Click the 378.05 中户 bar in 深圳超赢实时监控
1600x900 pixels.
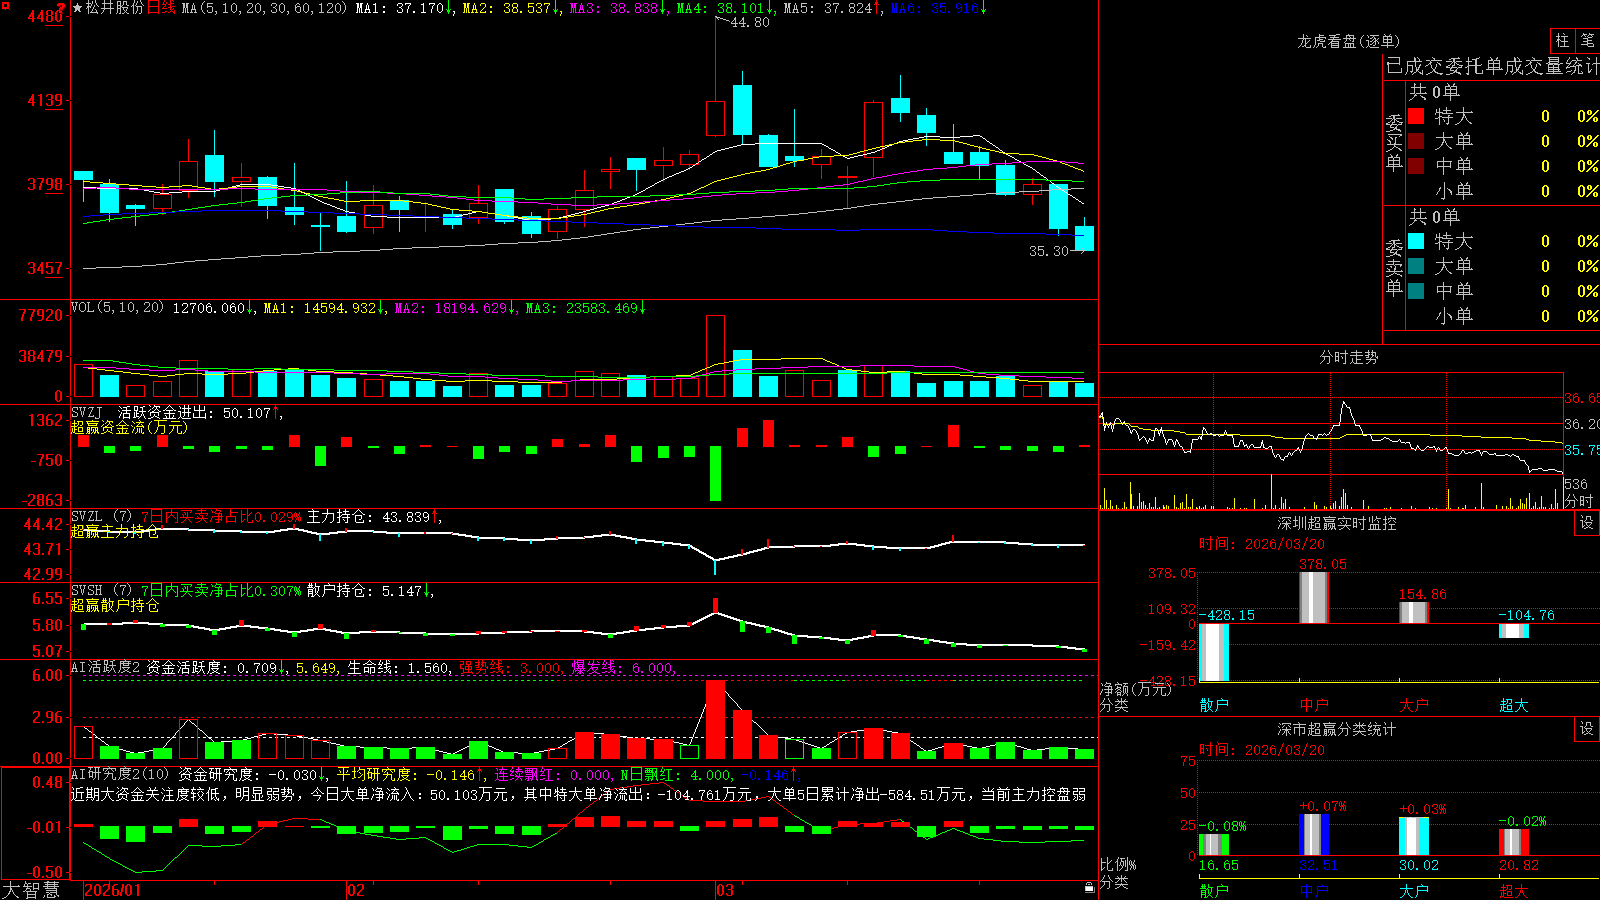[1313, 598]
